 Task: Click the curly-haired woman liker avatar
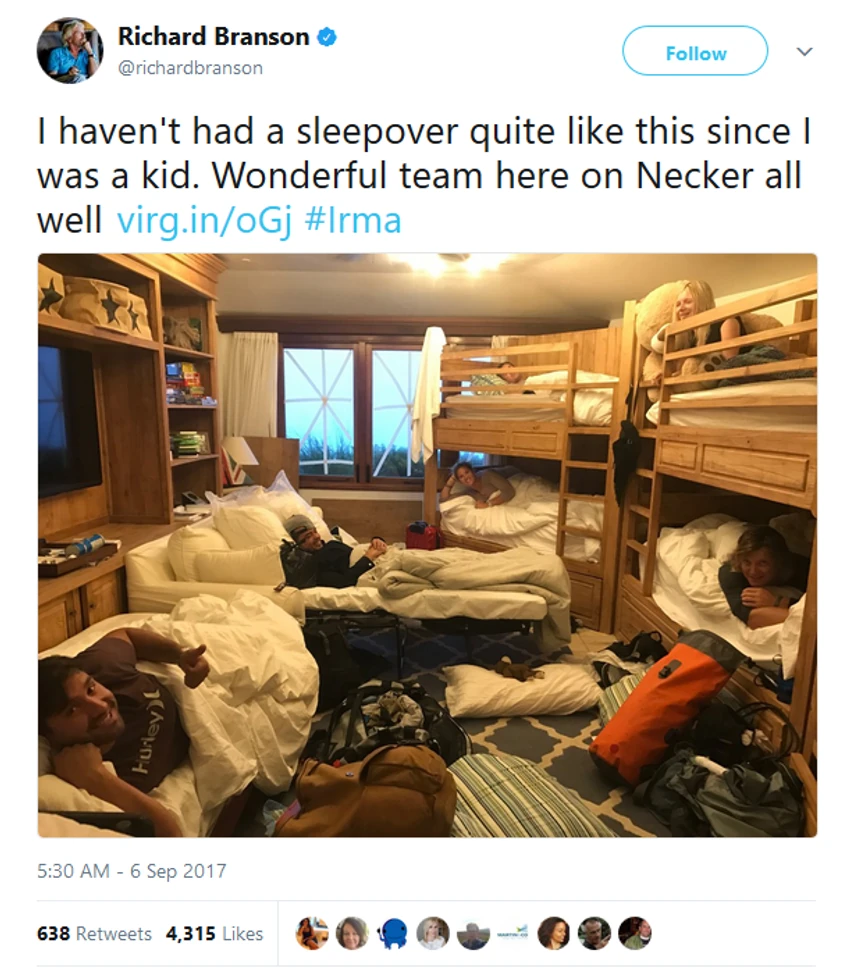coord(553,933)
